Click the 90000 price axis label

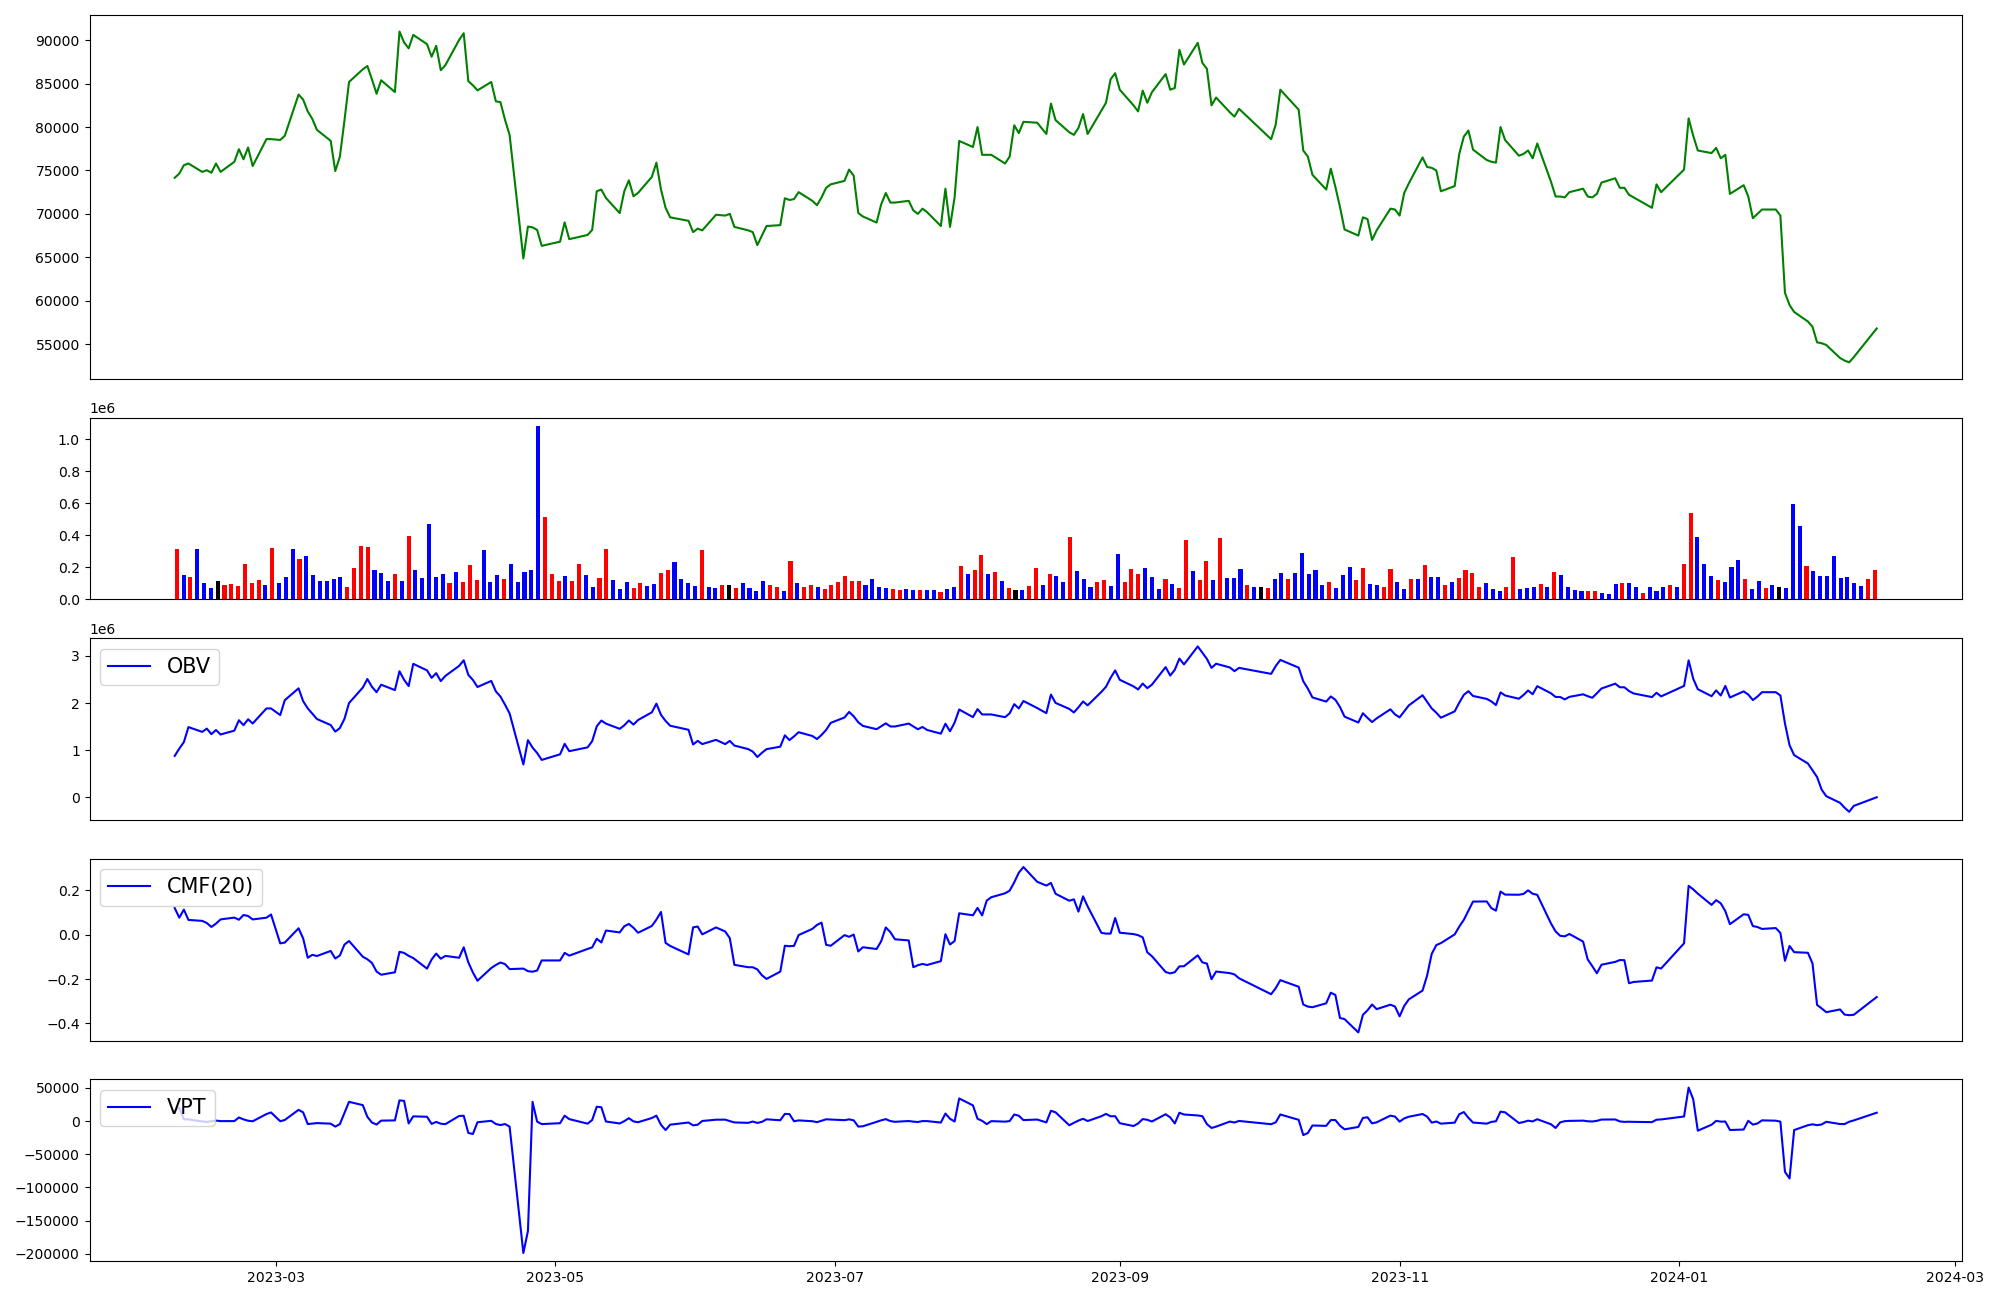58,41
